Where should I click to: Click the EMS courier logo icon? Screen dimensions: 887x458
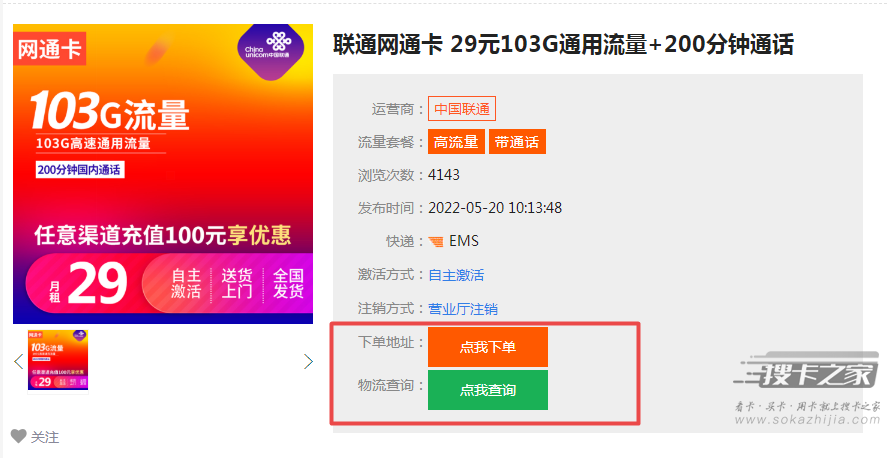(x=436, y=241)
